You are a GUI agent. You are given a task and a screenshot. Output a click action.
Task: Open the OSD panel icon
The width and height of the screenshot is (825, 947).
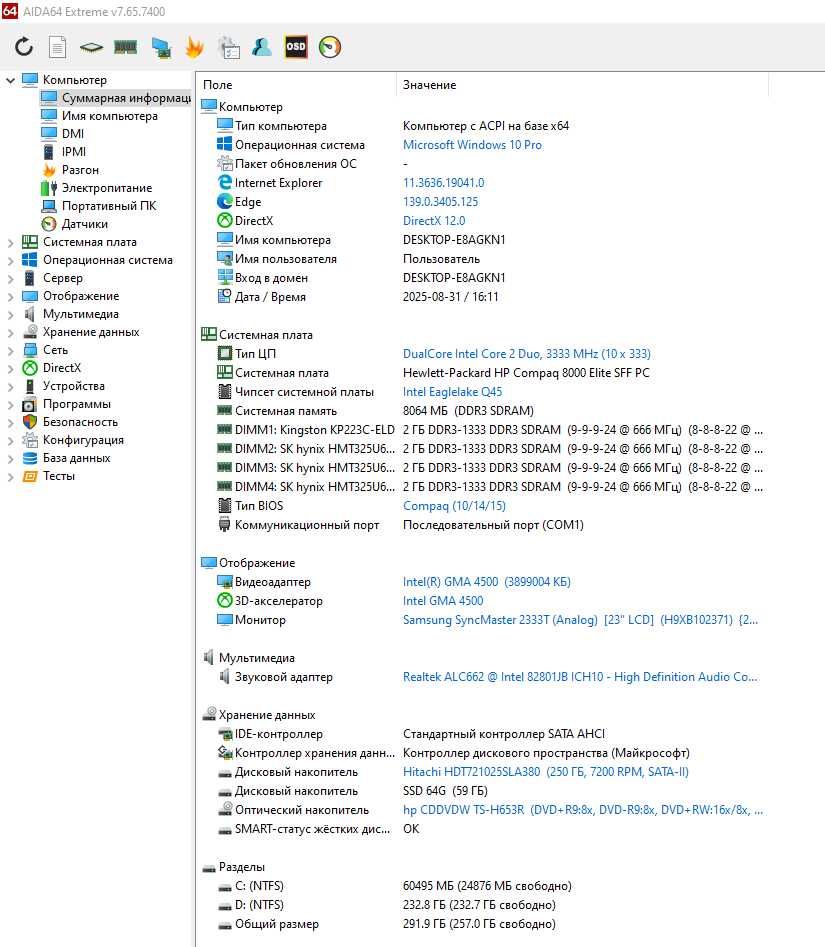pos(295,47)
